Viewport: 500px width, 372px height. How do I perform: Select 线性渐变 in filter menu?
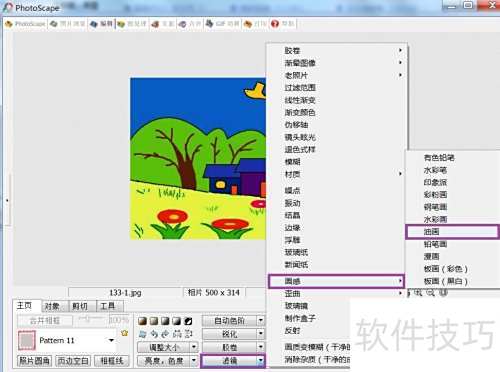pyautogui.click(x=300, y=100)
